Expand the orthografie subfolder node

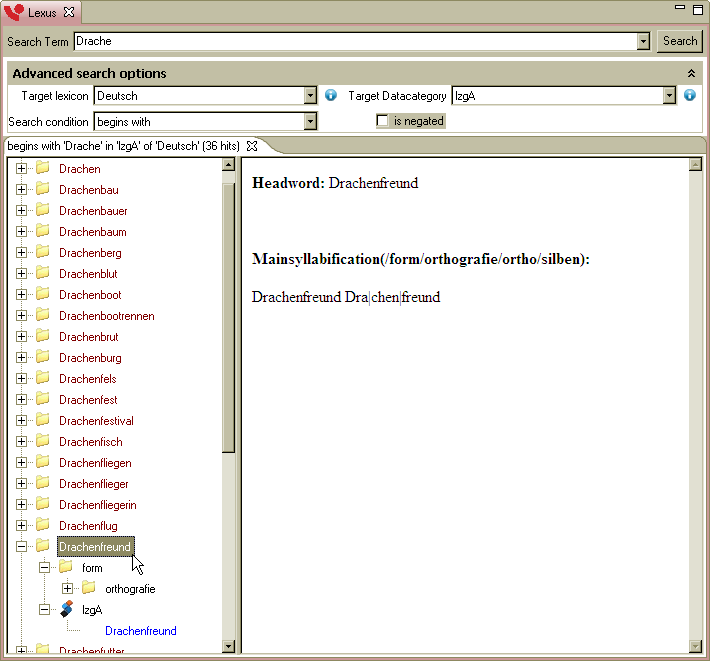tap(68, 588)
